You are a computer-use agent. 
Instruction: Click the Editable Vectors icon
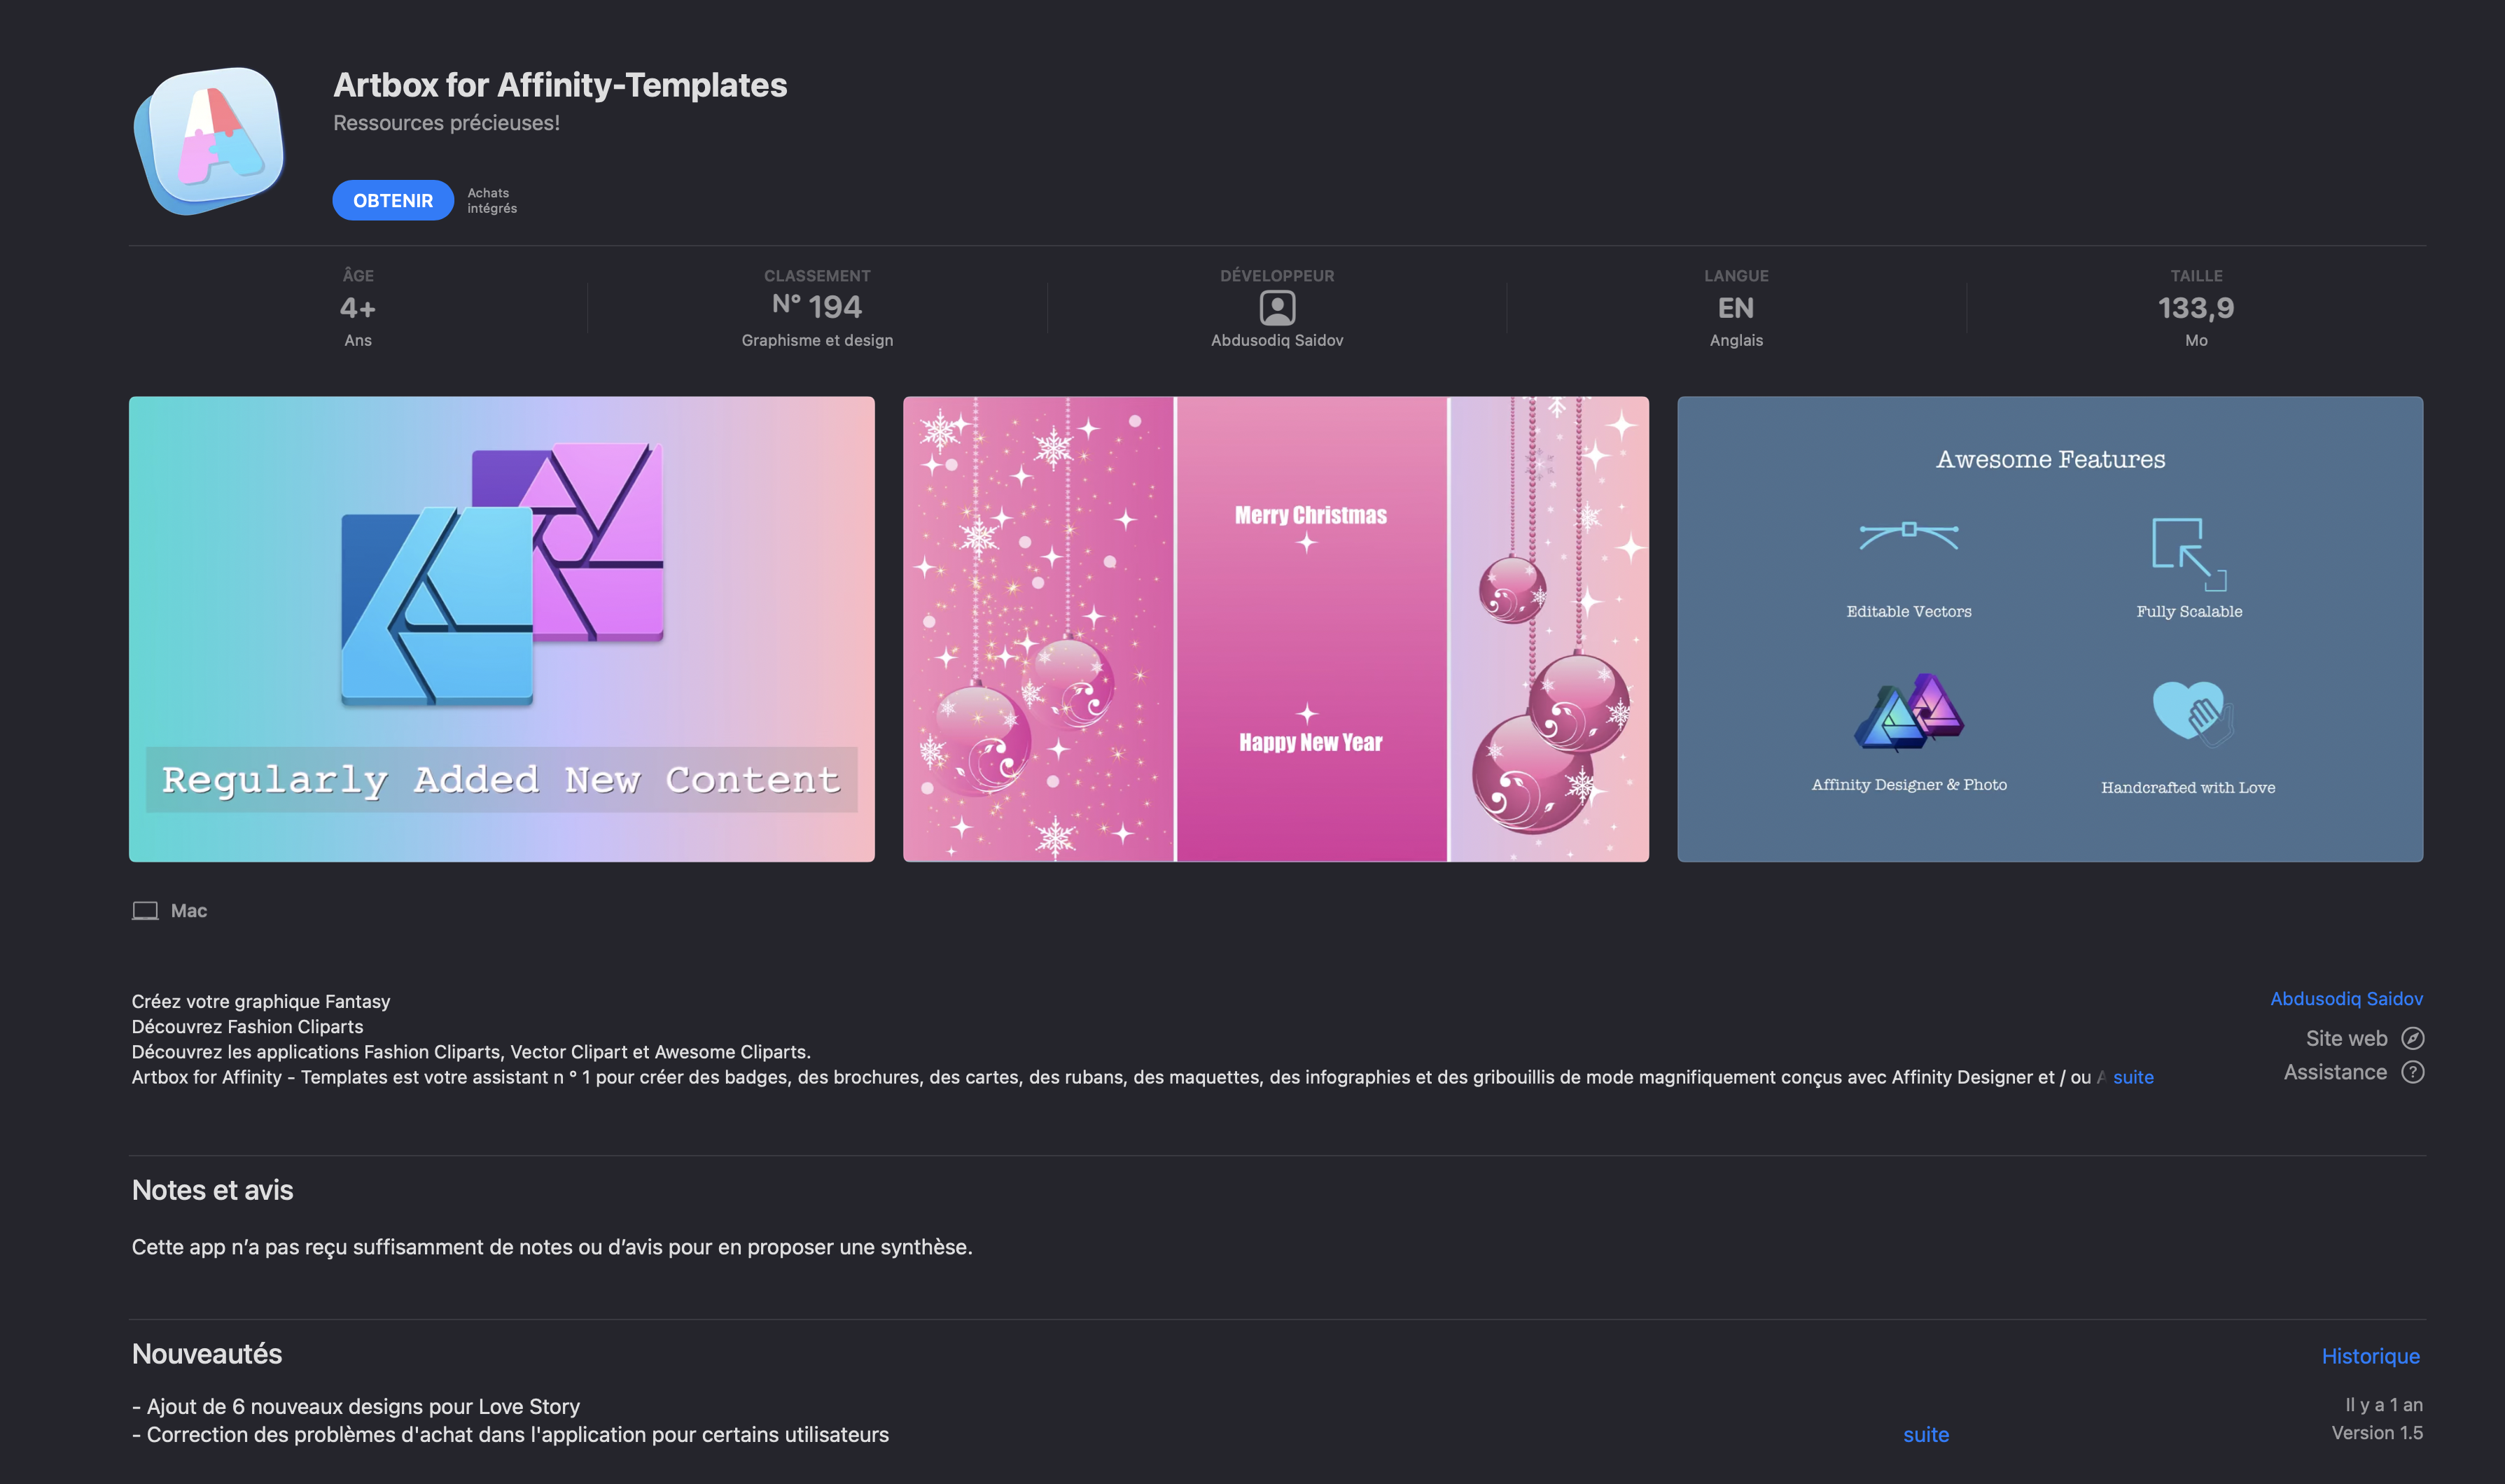pyautogui.click(x=1908, y=536)
